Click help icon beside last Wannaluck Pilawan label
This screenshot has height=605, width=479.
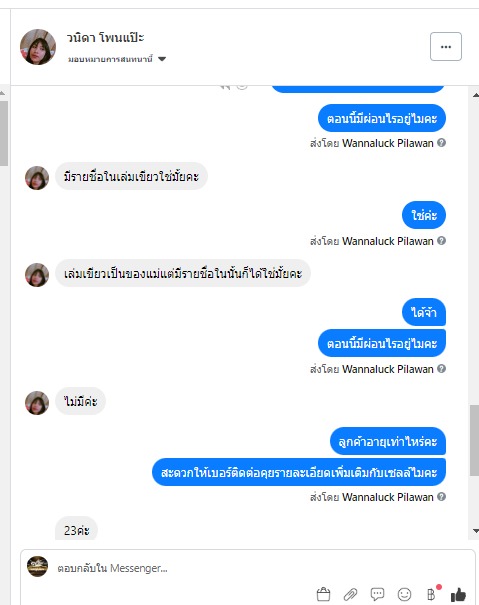point(442,497)
